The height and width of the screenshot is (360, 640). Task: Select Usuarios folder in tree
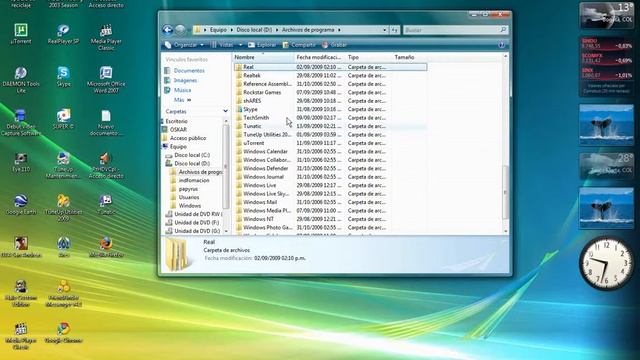point(189,197)
